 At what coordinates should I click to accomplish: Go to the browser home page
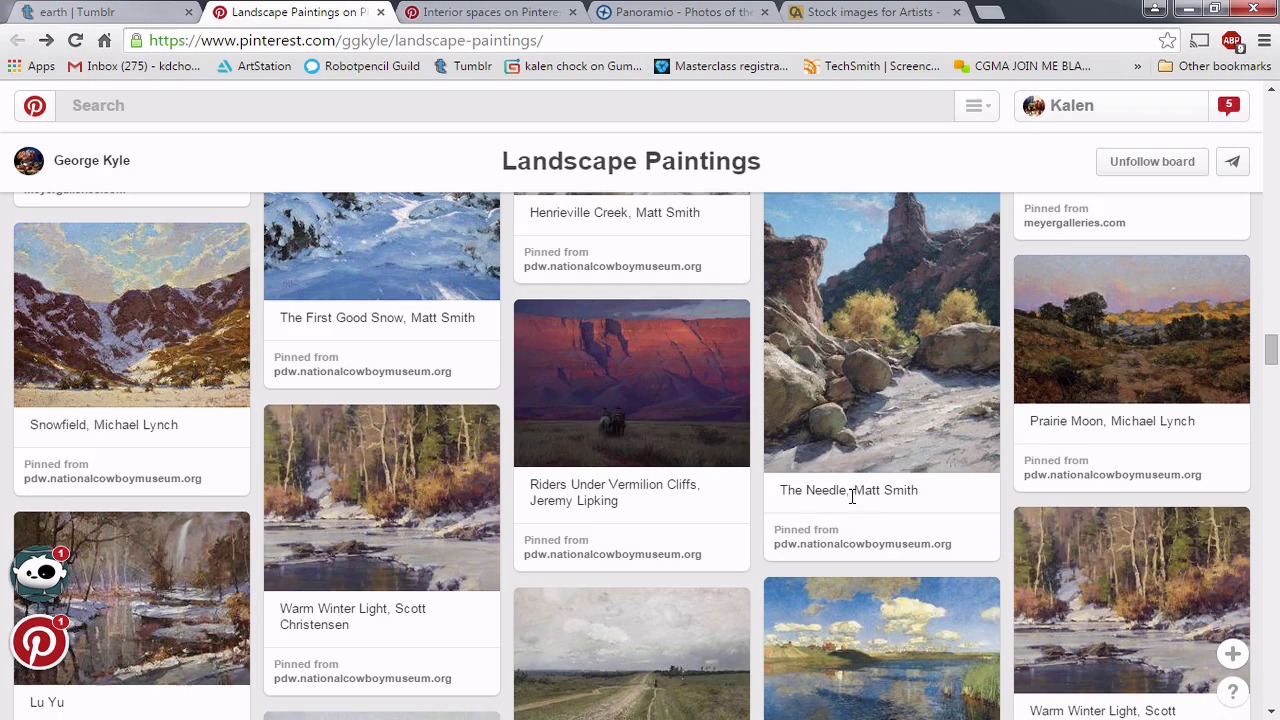(104, 40)
